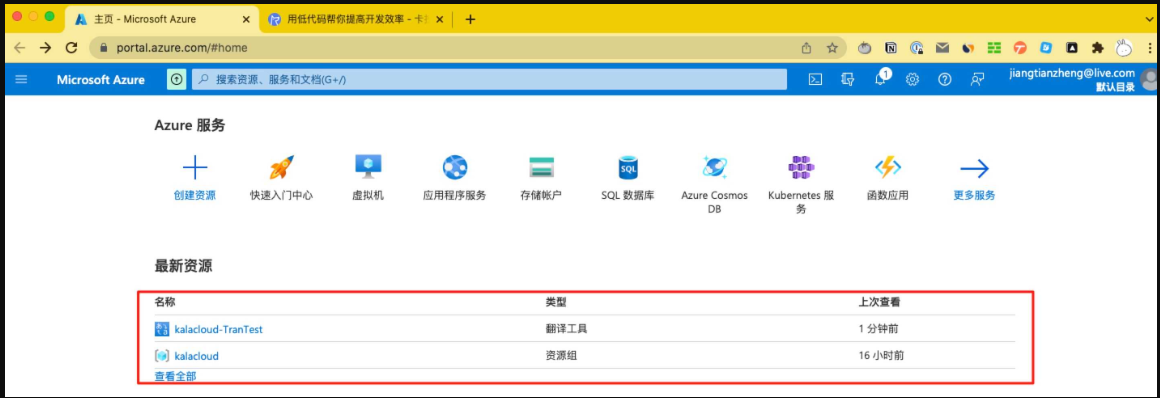1160x398 pixels.
Task: Click the share page icon in address bar
Action: point(806,48)
